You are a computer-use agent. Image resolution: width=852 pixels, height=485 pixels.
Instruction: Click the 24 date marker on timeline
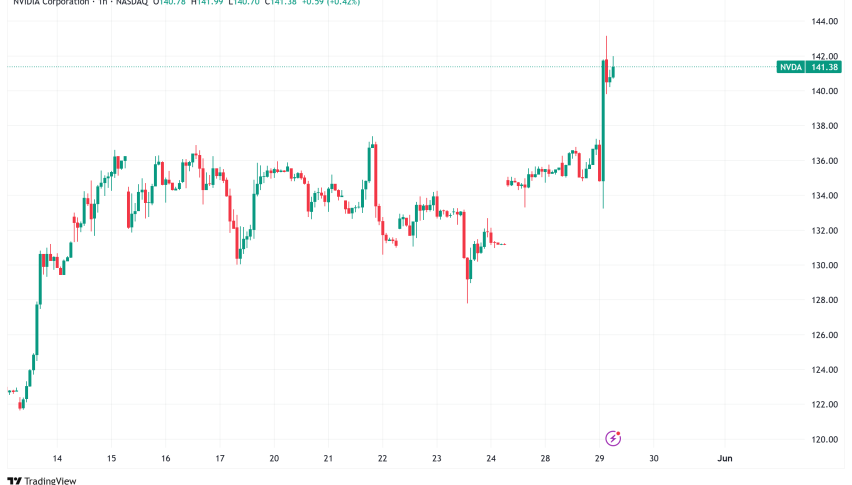coord(491,458)
